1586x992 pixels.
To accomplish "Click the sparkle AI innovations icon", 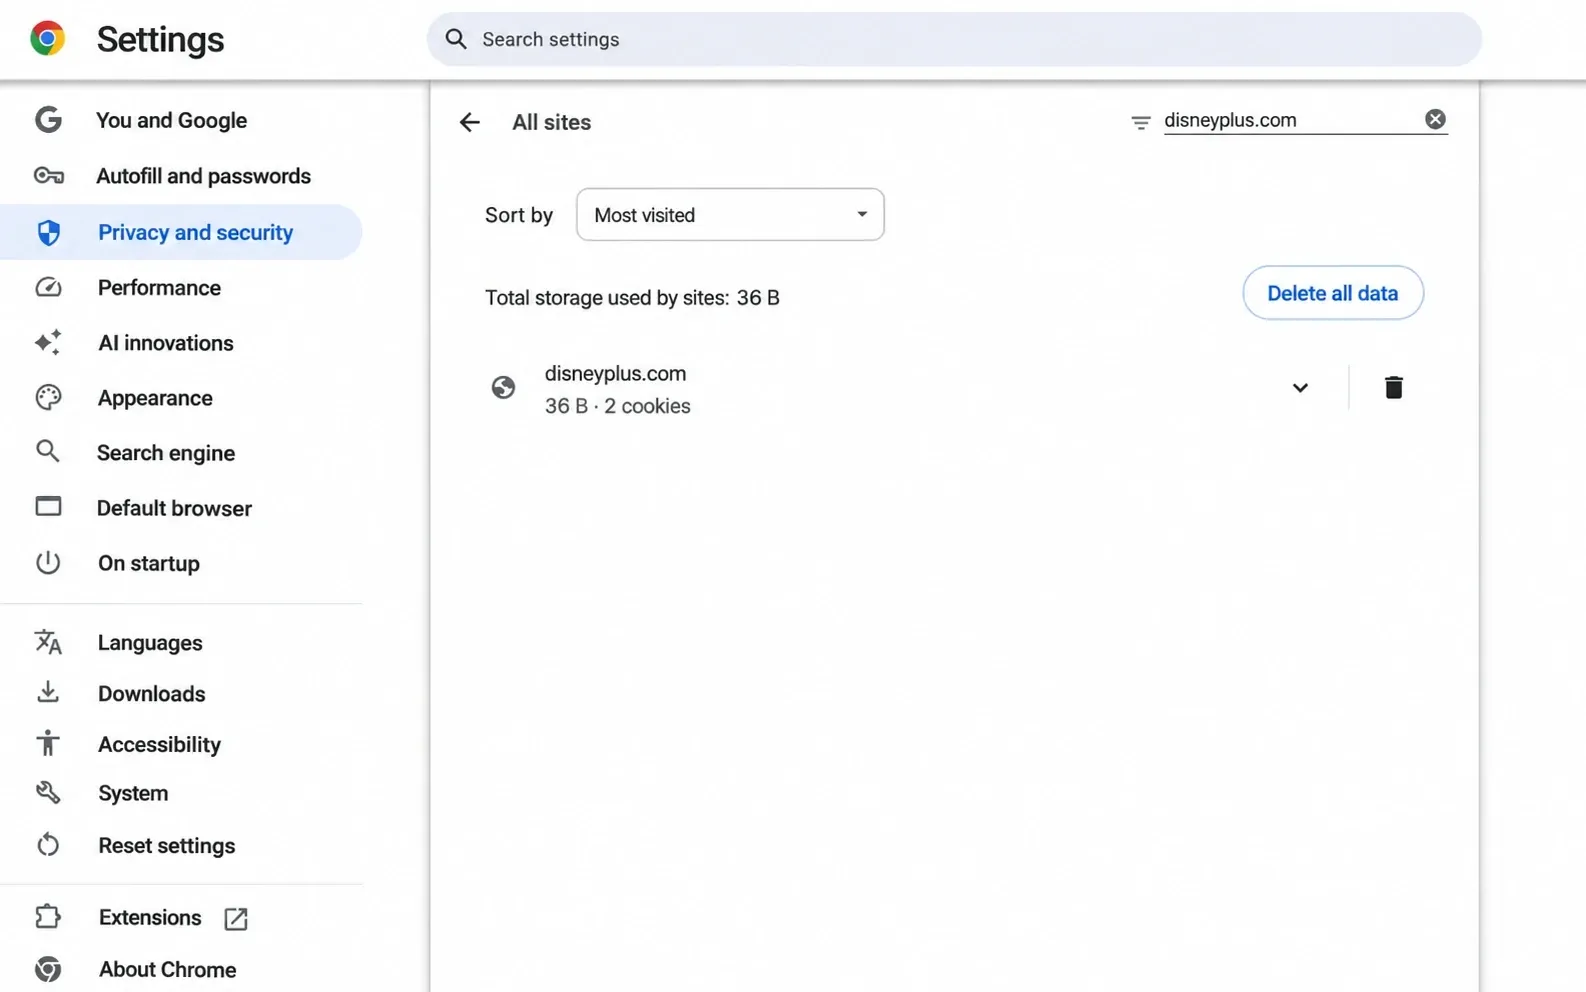I will pyautogui.click(x=48, y=342).
